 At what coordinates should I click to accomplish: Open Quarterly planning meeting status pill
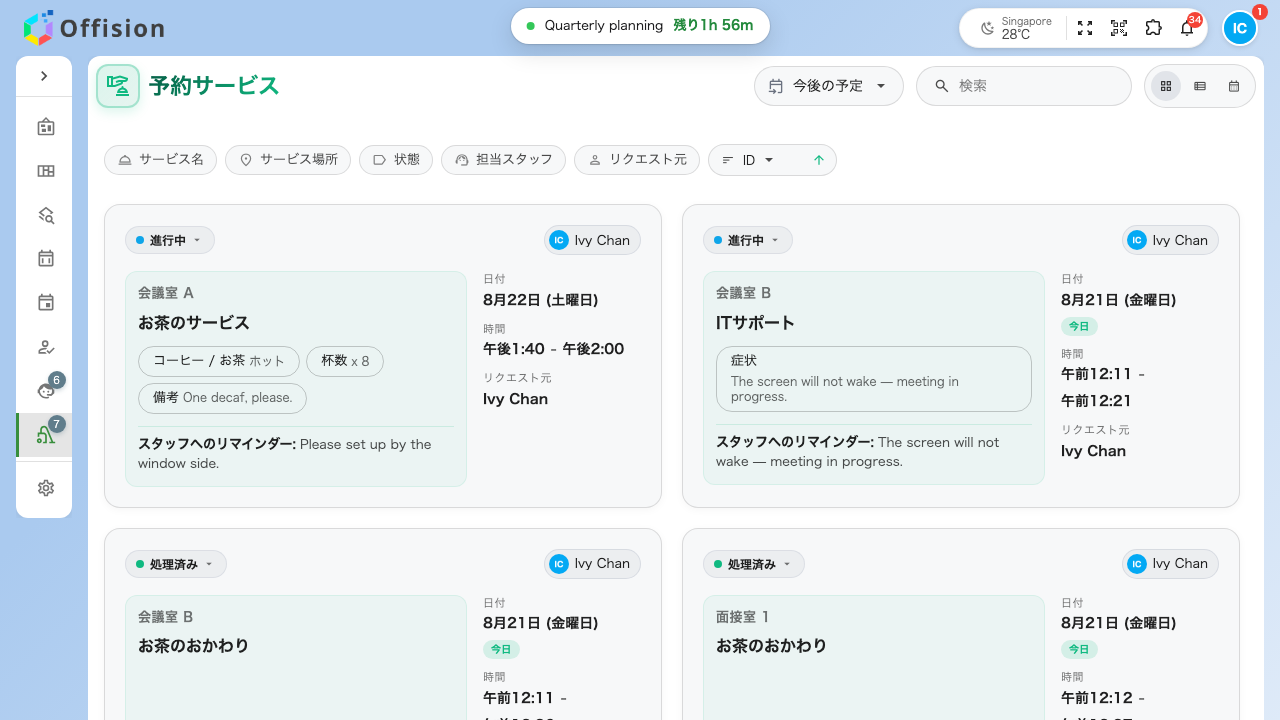[640, 26]
